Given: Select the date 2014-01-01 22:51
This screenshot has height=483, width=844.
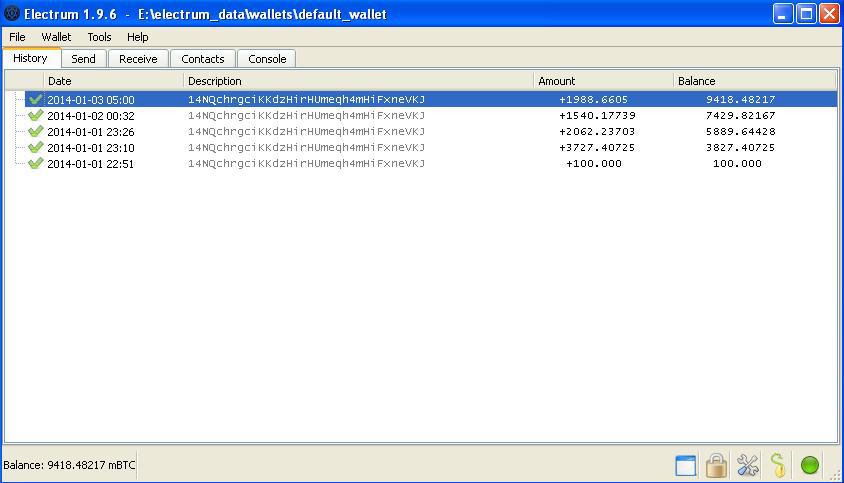Looking at the screenshot, I should (x=90, y=164).
